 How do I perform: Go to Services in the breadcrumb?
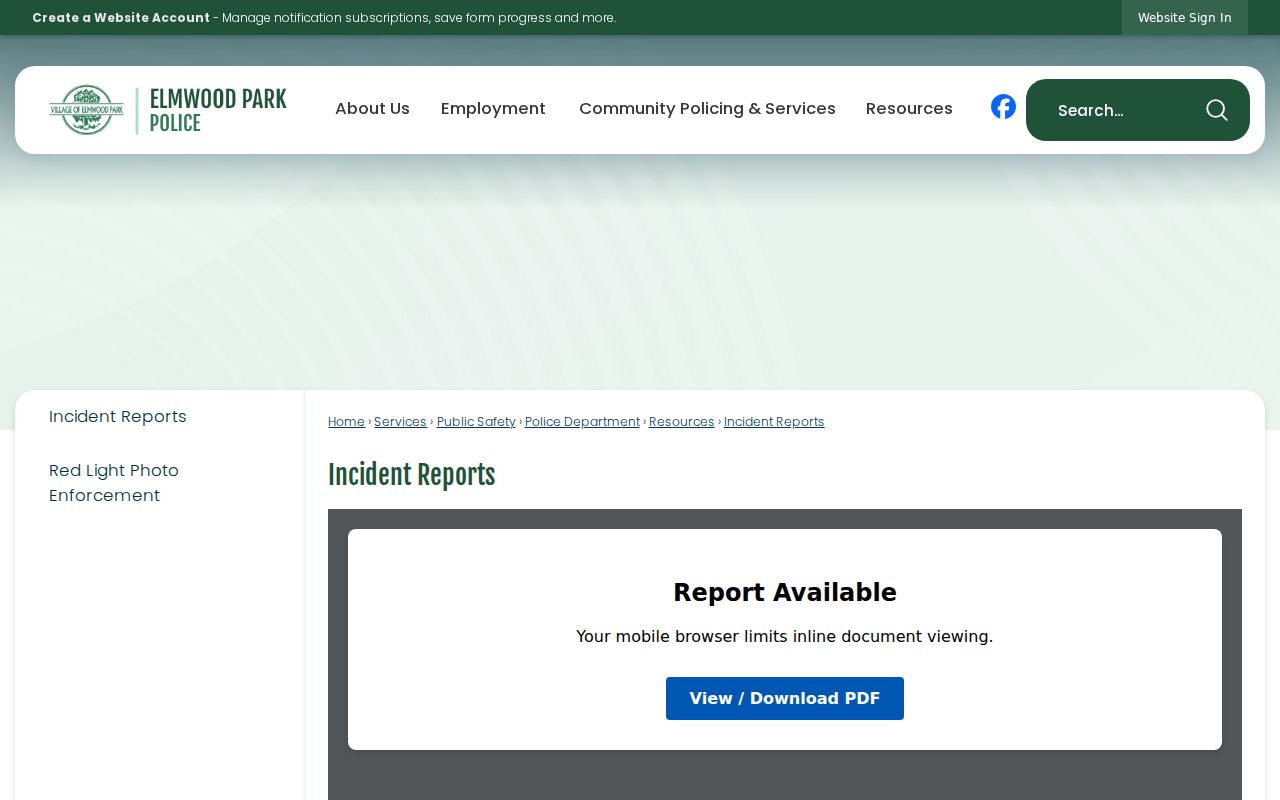[400, 422]
